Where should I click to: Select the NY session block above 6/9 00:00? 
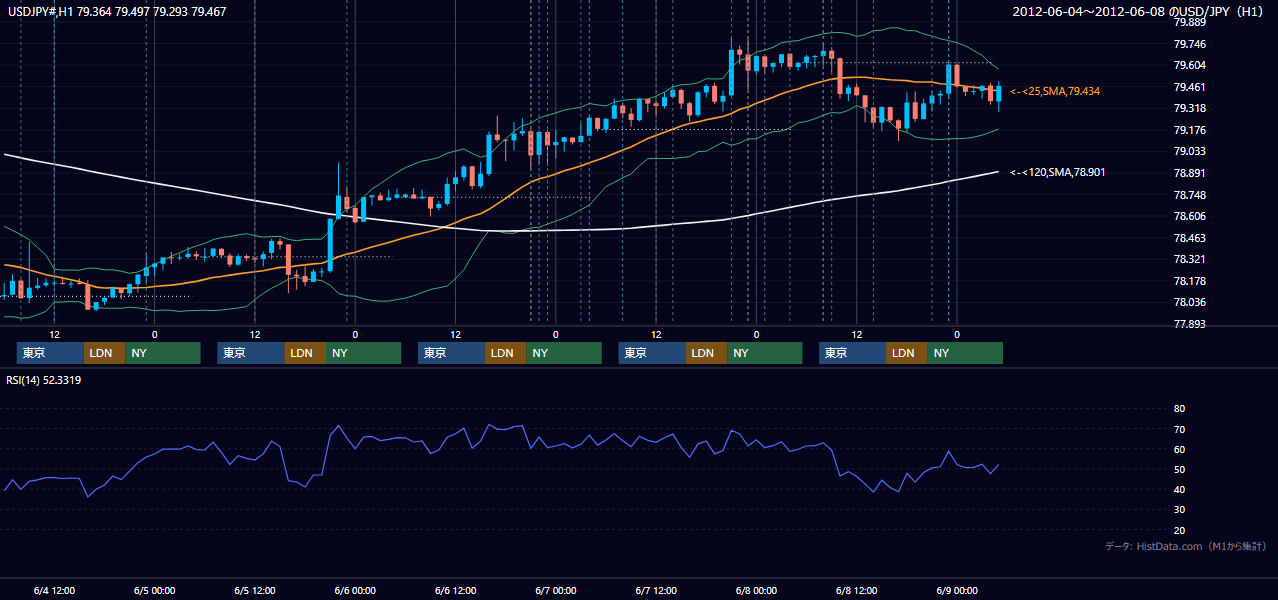point(965,353)
